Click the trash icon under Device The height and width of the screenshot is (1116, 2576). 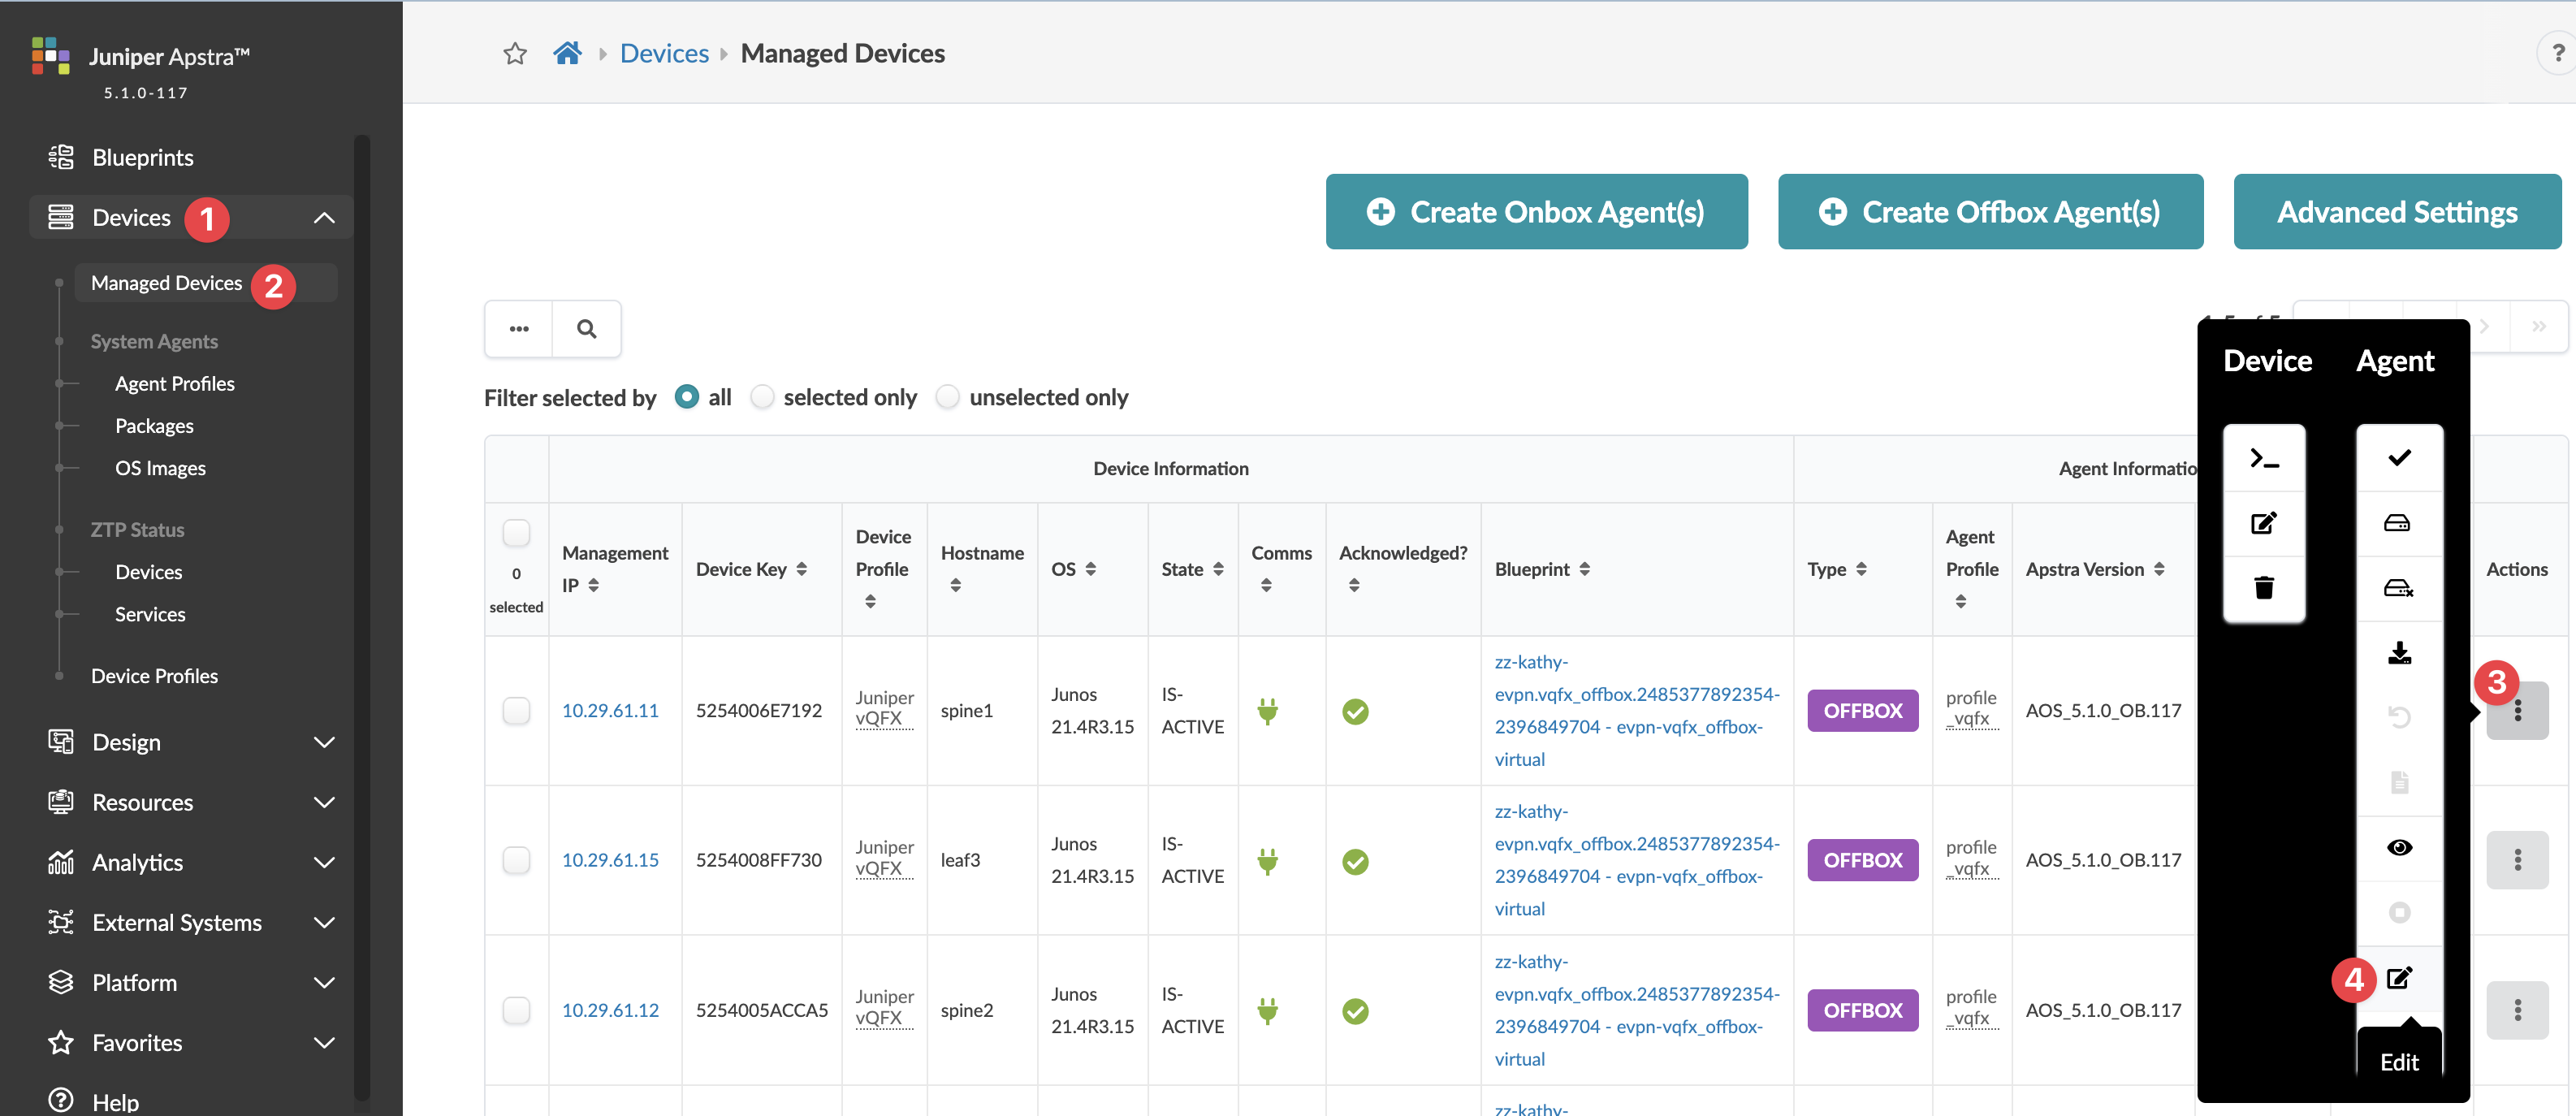[2263, 588]
